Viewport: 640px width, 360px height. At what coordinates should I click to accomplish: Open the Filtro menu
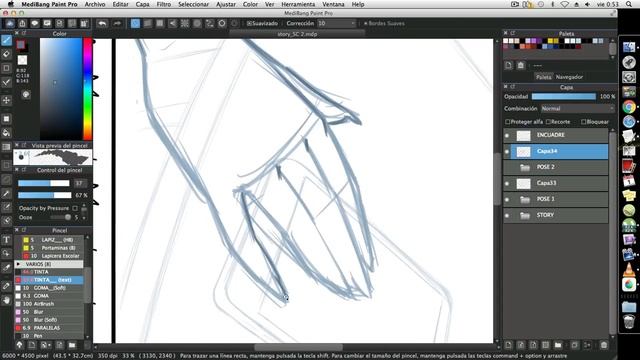tap(164, 4)
